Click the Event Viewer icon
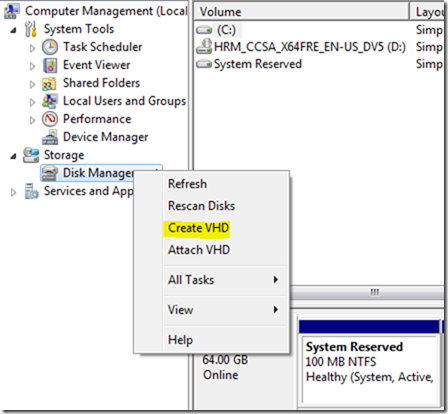448x414 pixels. pyautogui.click(x=50, y=65)
